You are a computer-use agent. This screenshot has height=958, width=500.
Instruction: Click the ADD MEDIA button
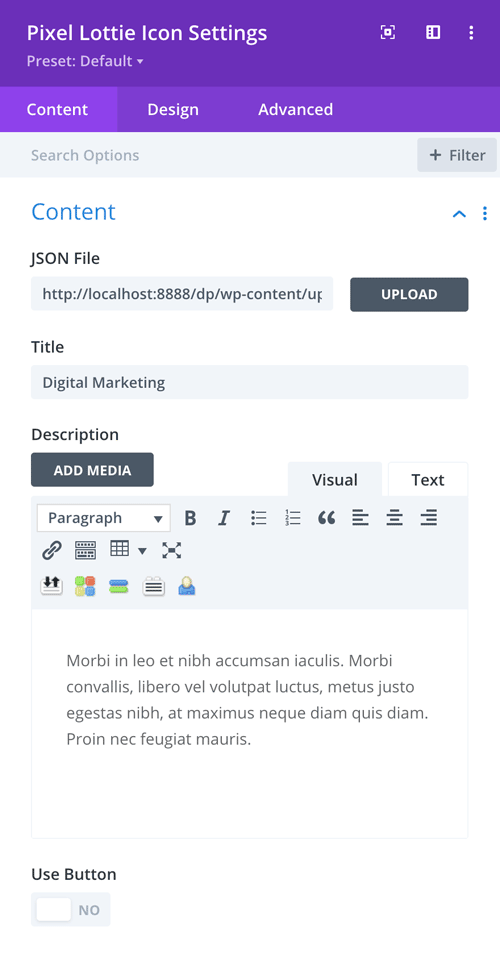(92, 470)
